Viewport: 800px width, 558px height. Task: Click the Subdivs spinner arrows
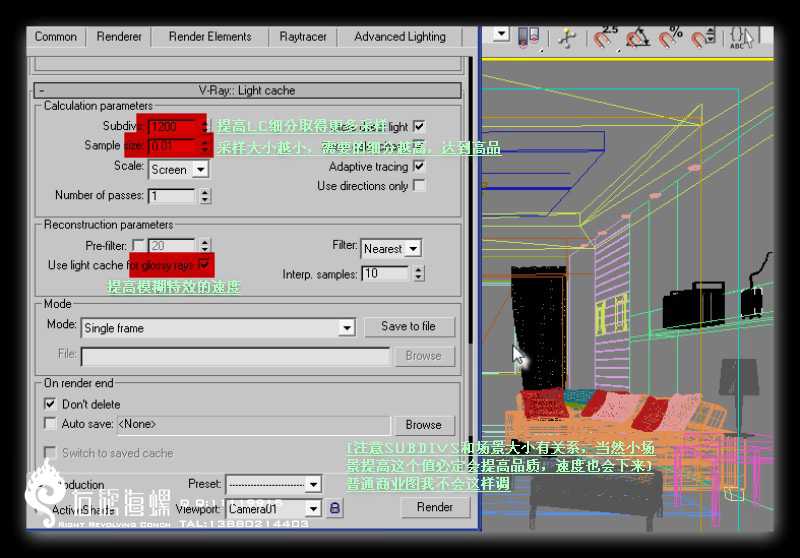(x=205, y=126)
